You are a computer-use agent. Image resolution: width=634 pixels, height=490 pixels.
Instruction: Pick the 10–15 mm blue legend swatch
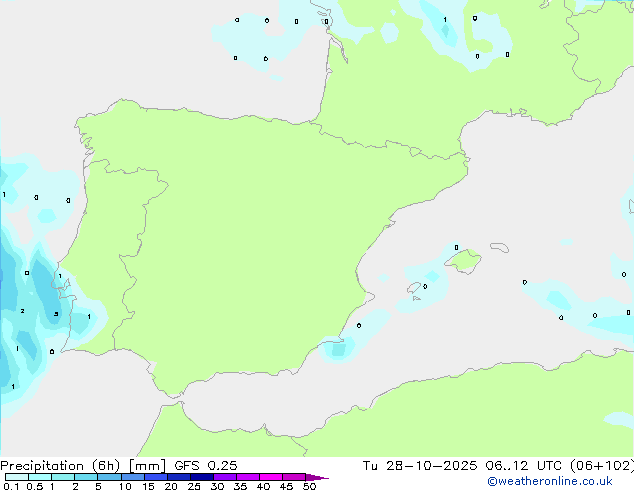133,477
